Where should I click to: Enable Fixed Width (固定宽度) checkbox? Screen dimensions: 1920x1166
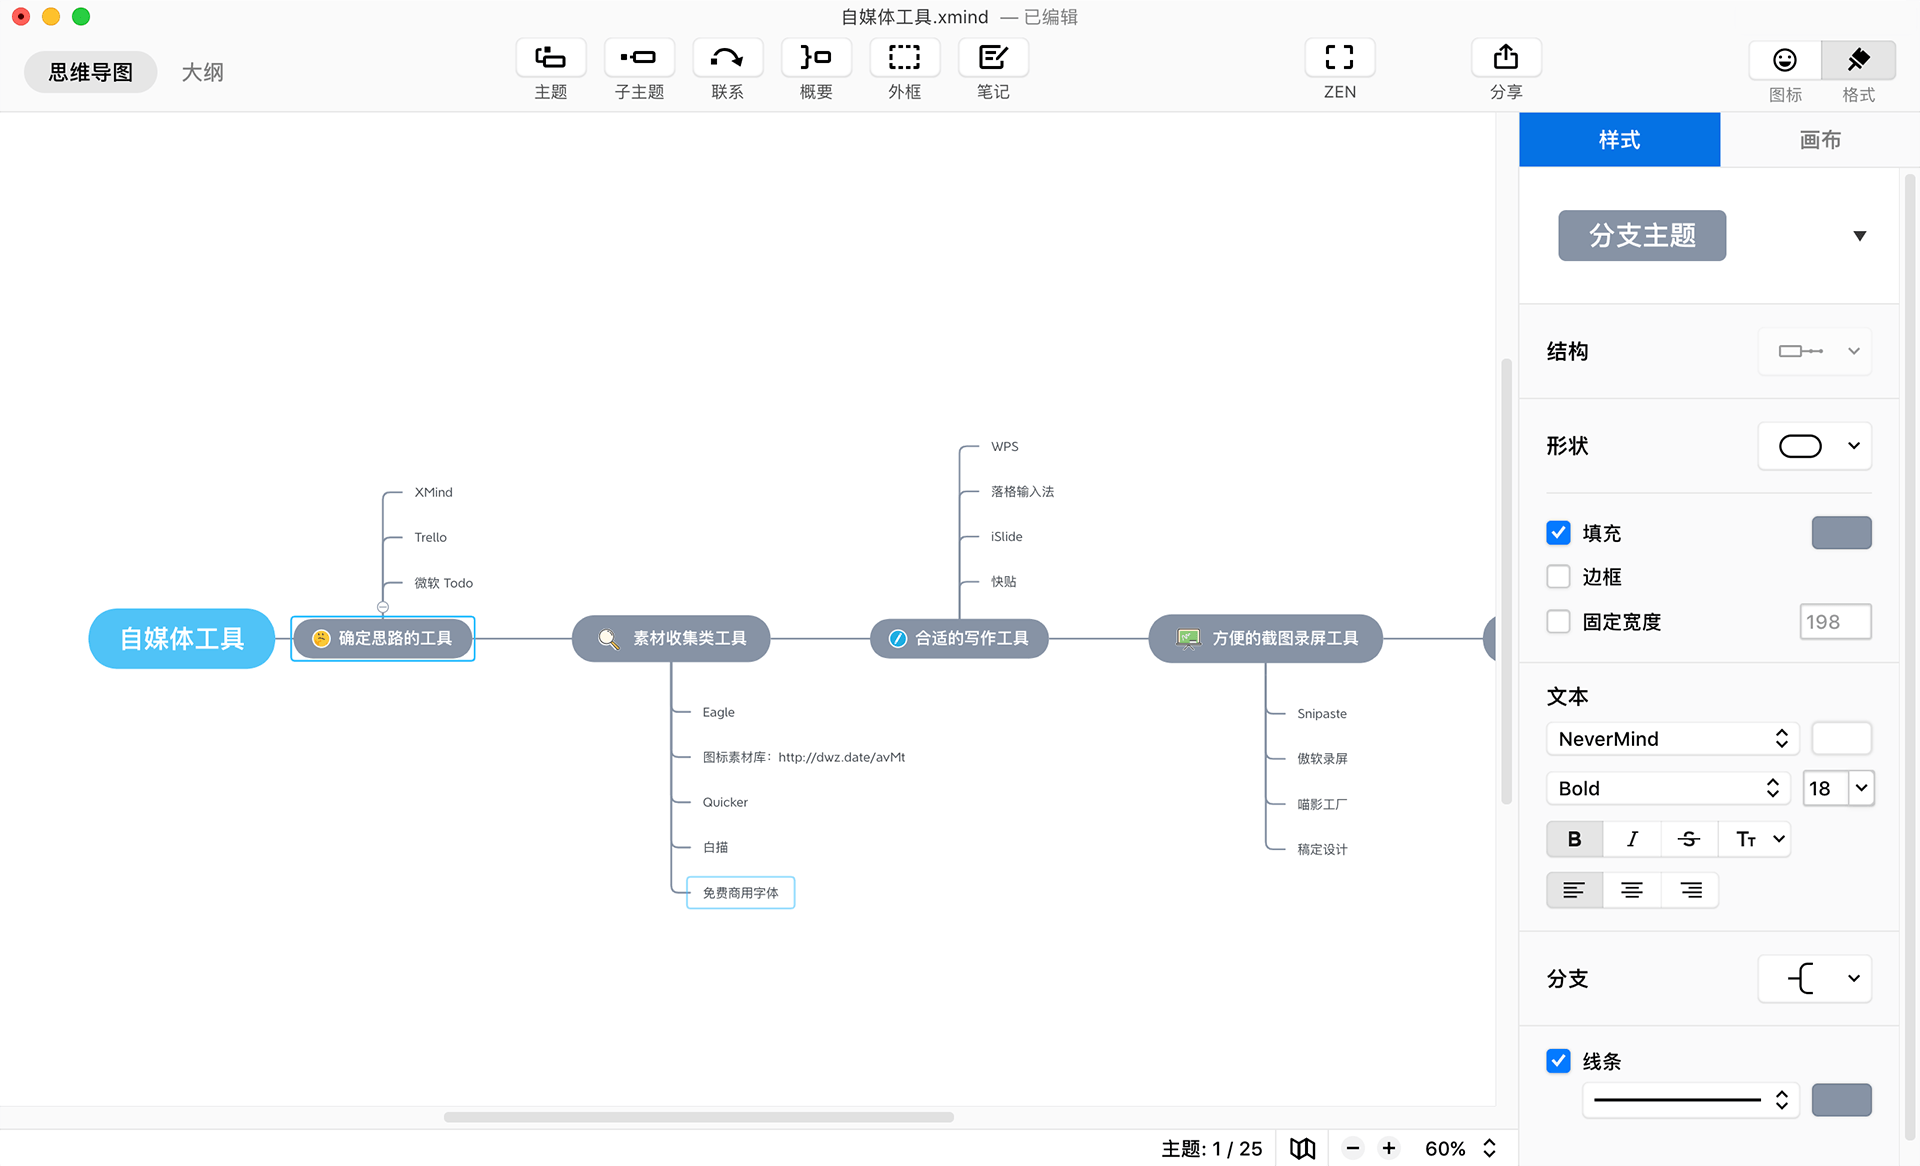(1558, 621)
